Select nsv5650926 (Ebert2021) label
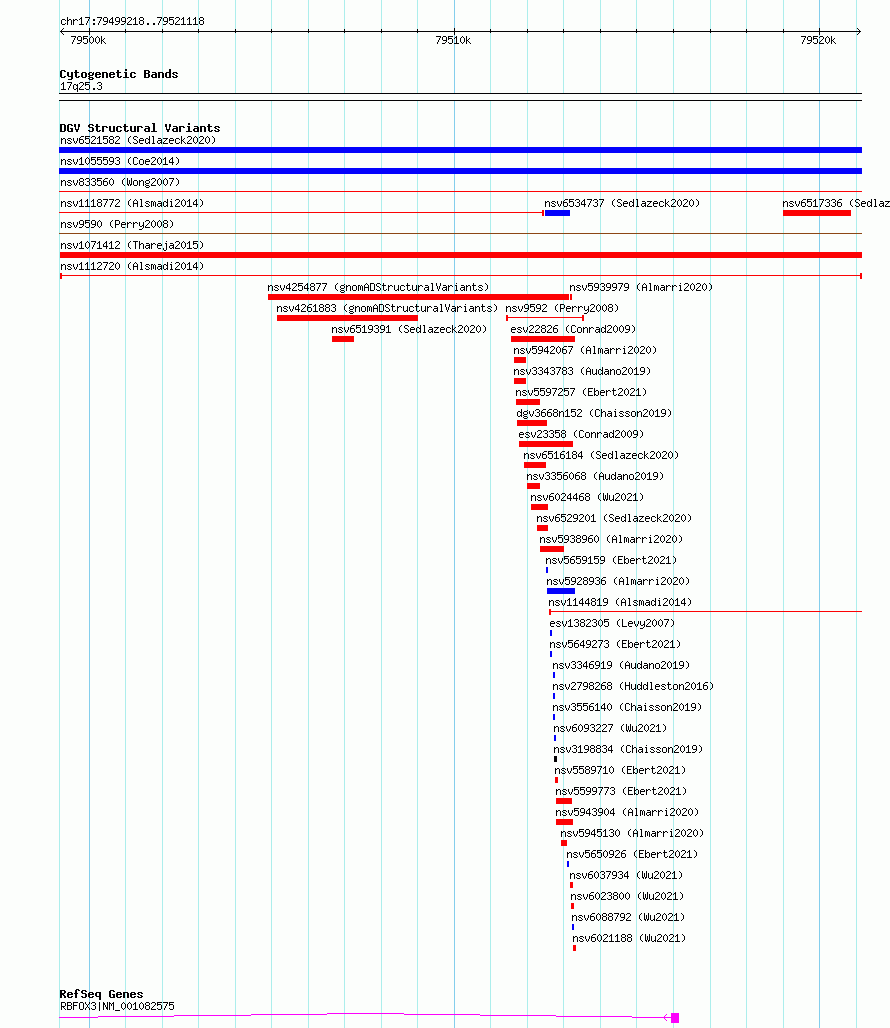 point(632,853)
